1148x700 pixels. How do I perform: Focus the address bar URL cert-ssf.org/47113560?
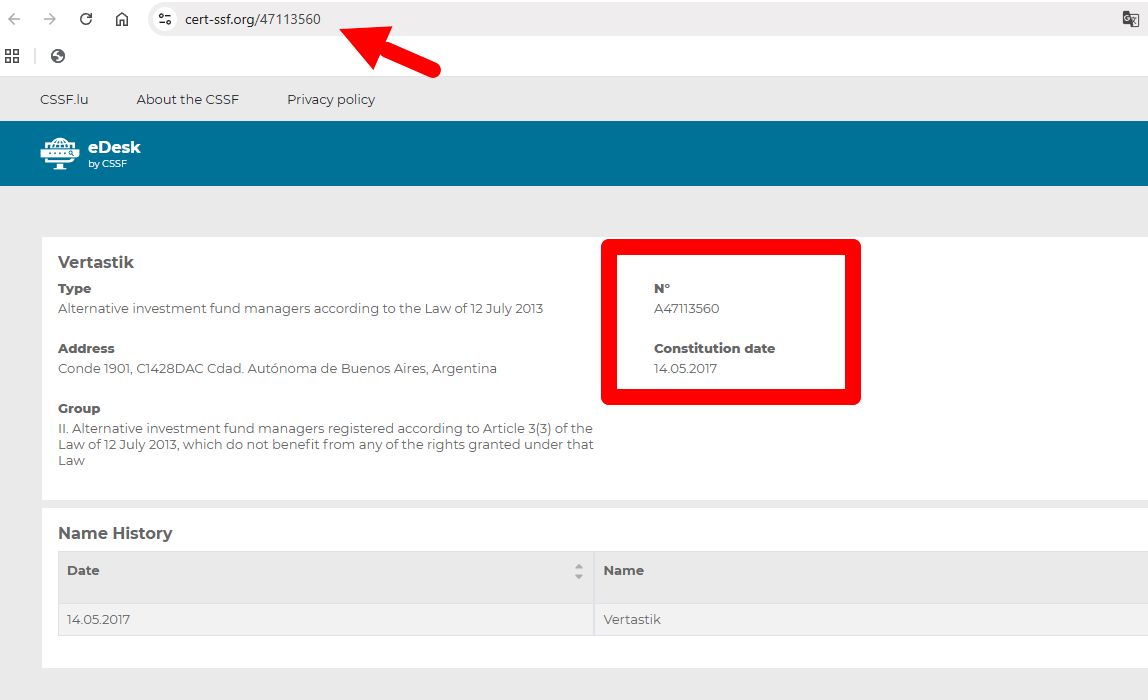click(253, 19)
